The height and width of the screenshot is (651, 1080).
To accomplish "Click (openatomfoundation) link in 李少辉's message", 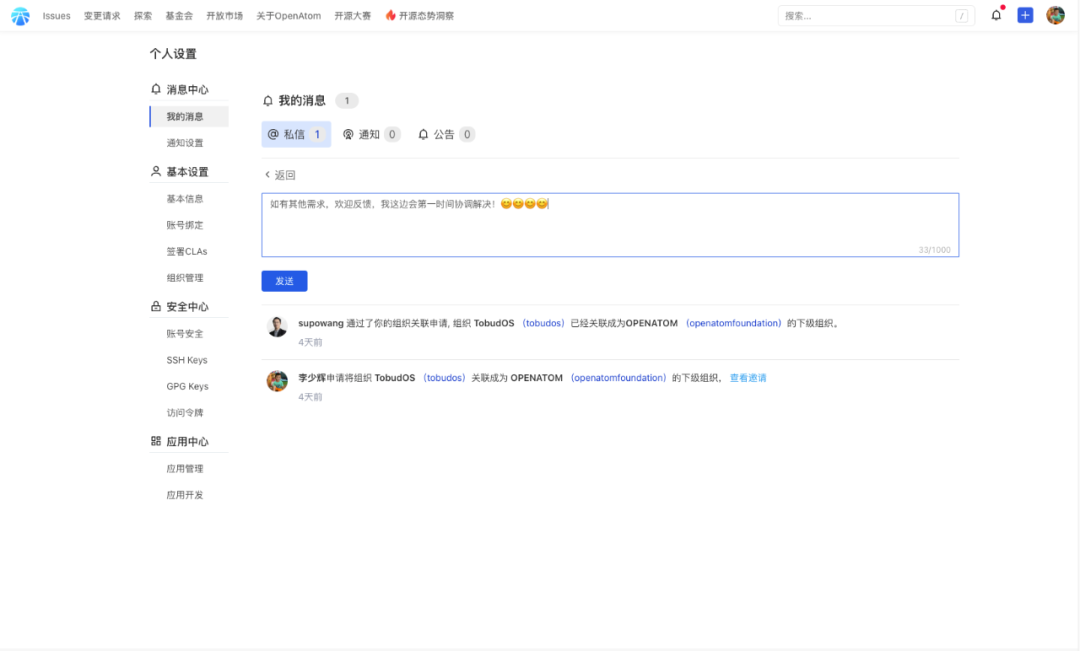I will [x=619, y=378].
